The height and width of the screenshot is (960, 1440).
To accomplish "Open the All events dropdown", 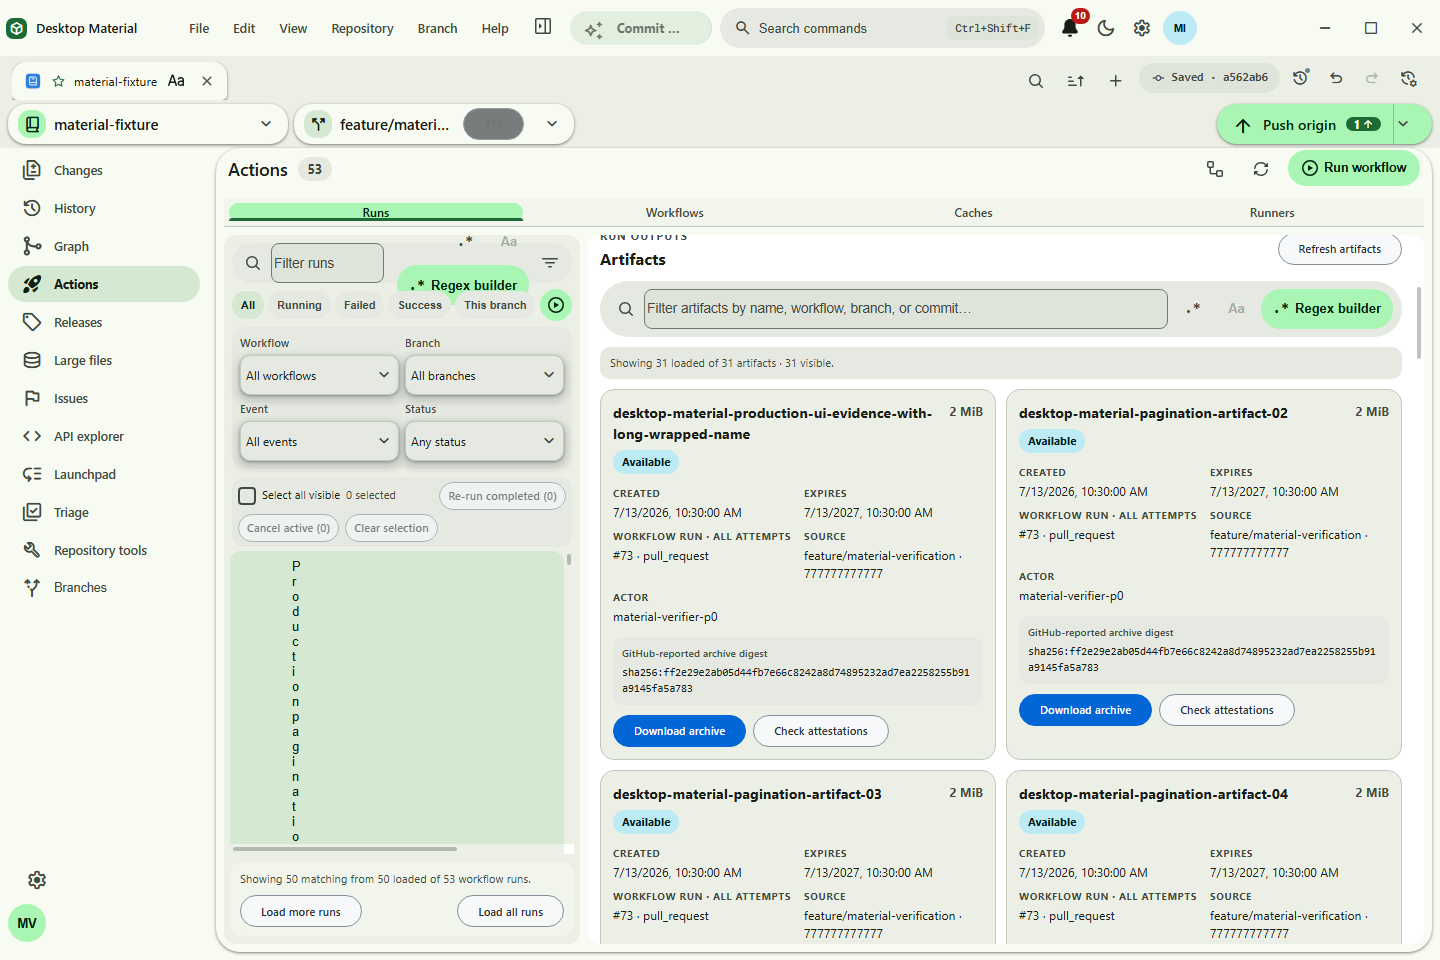I will pyautogui.click(x=320, y=441).
